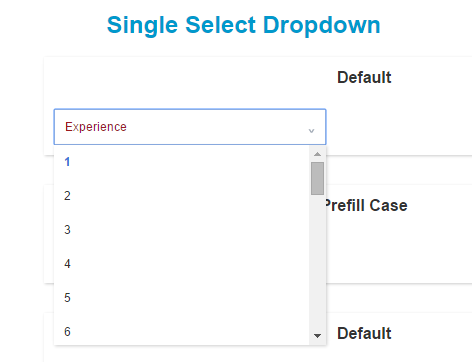Image resolution: width=472 pixels, height=362 pixels.
Task: Click the Experience dropdown field
Action: tap(190, 127)
